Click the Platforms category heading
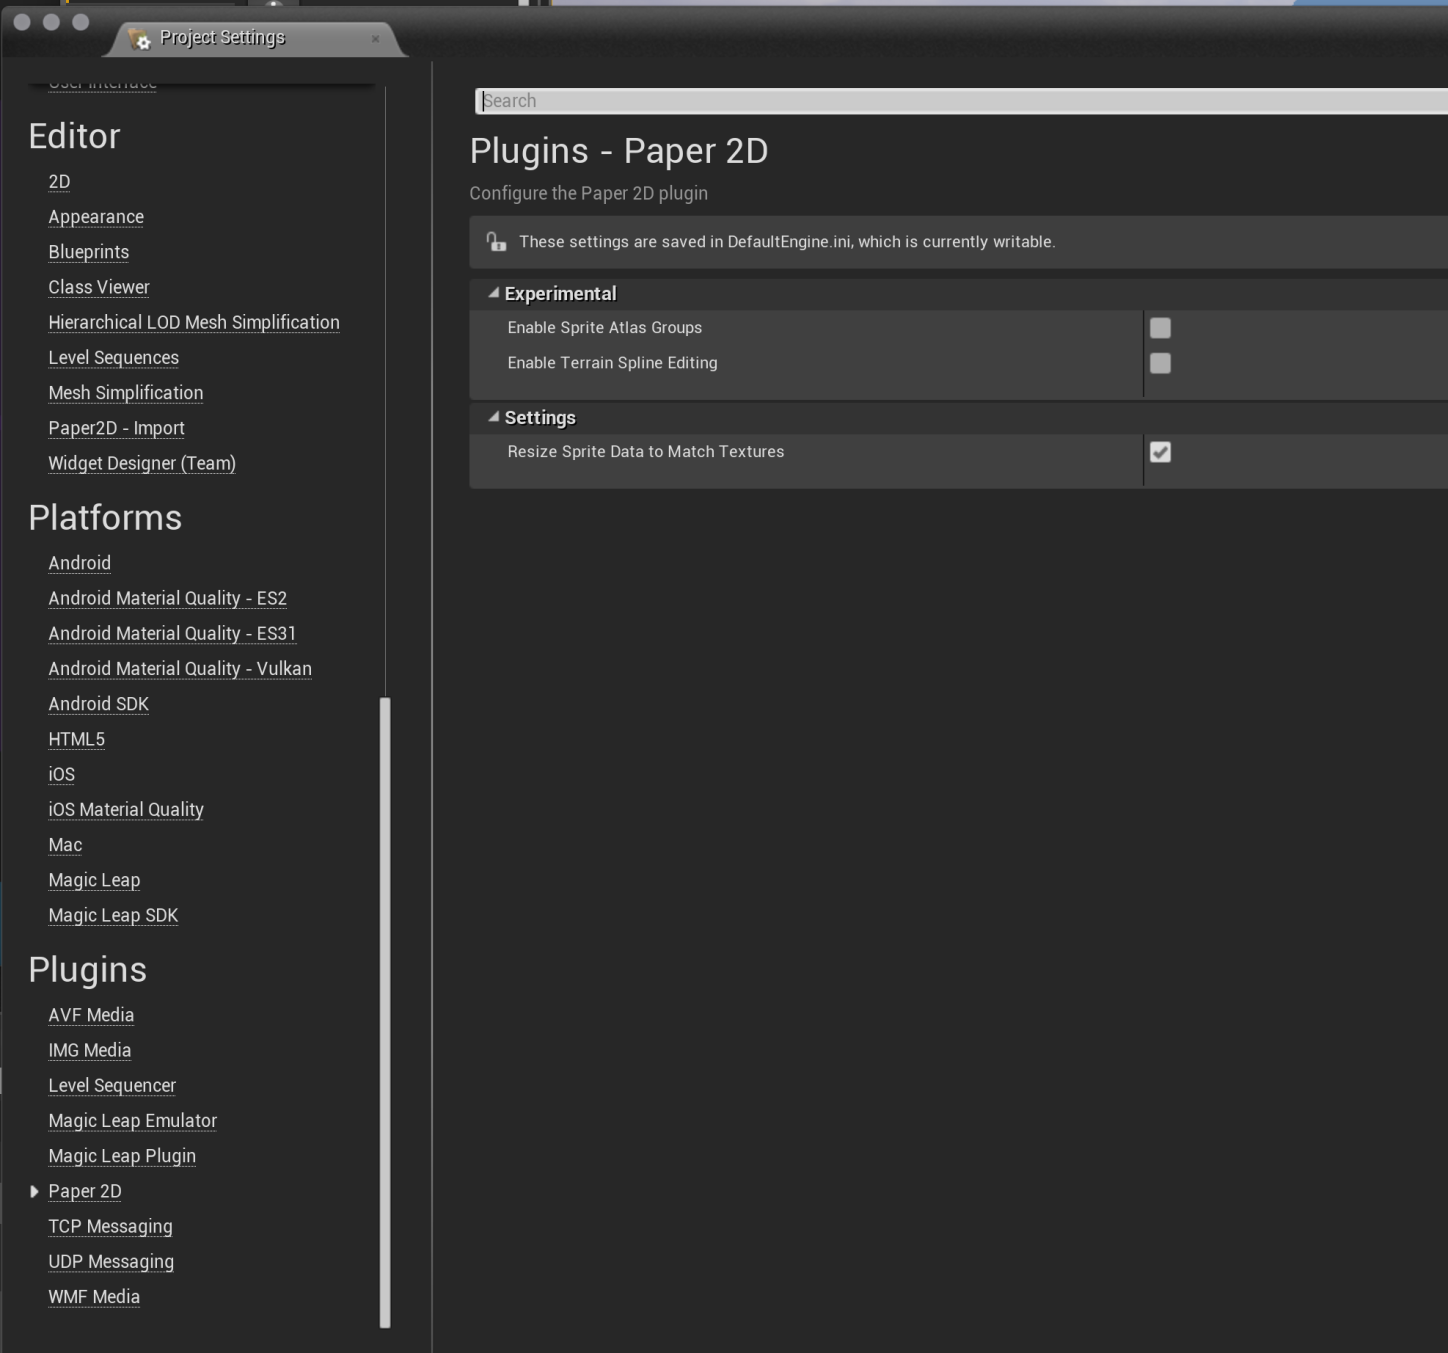Image resolution: width=1448 pixels, height=1353 pixels. click(105, 518)
